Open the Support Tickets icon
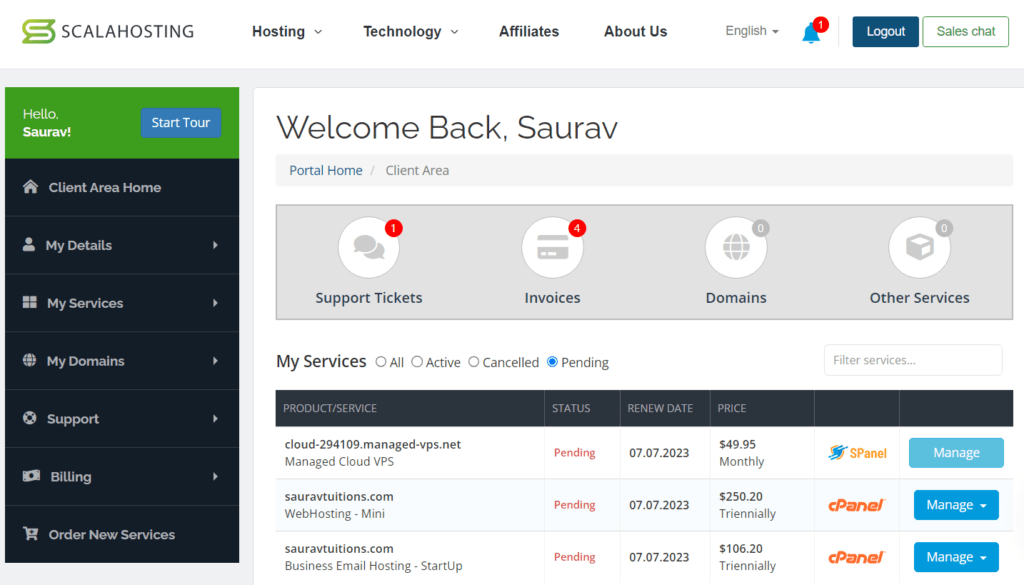1024x585 pixels. click(x=369, y=245)
